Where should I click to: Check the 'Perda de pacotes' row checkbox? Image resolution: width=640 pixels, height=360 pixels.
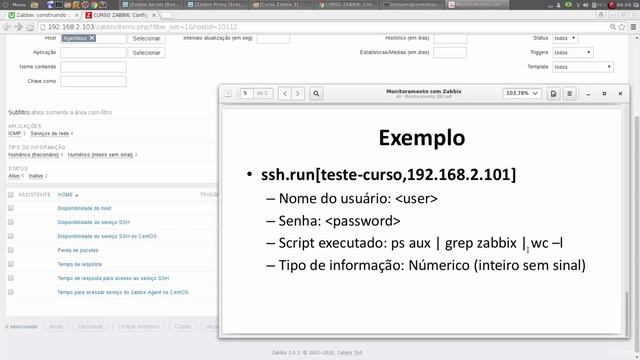tap(11, 250)
